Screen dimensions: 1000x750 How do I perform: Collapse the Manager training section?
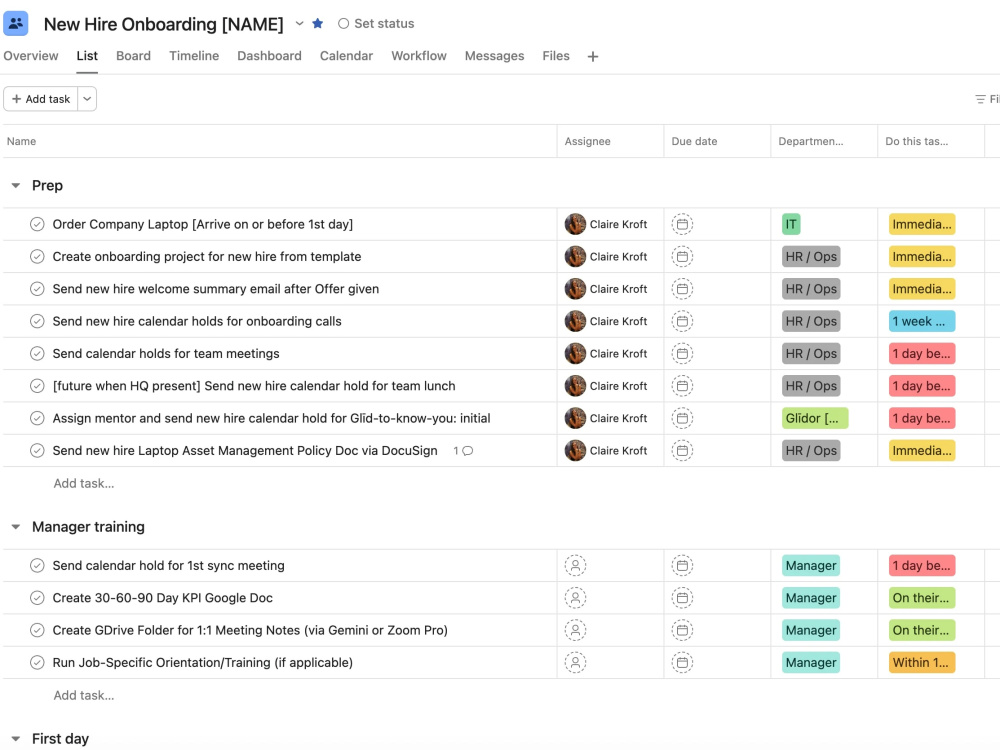[16, 527]
